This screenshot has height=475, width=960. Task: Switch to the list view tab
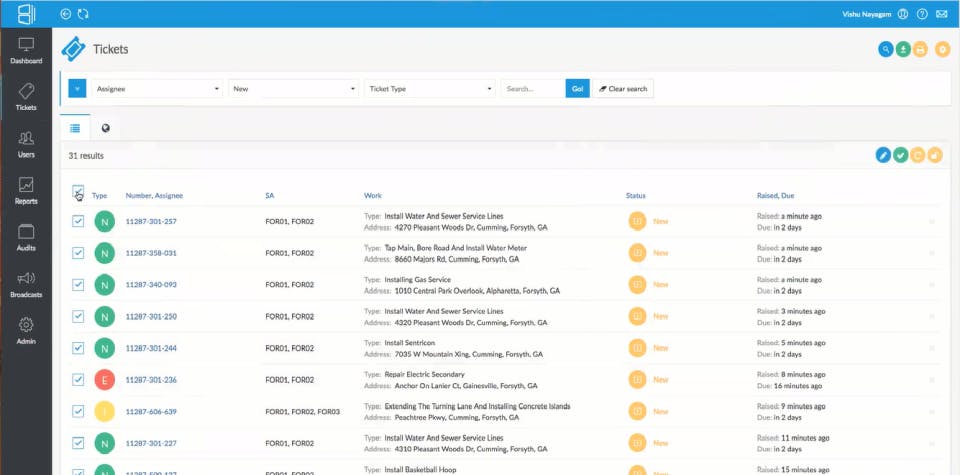(x=75, y=129)
